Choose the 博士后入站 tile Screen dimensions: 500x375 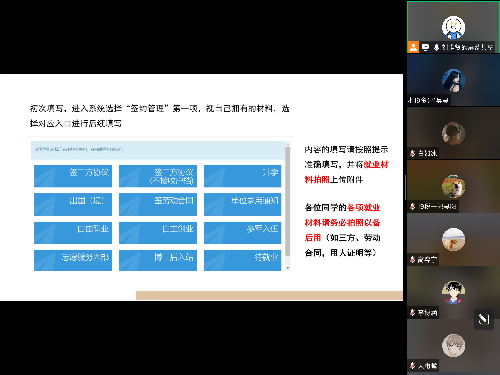158,260
